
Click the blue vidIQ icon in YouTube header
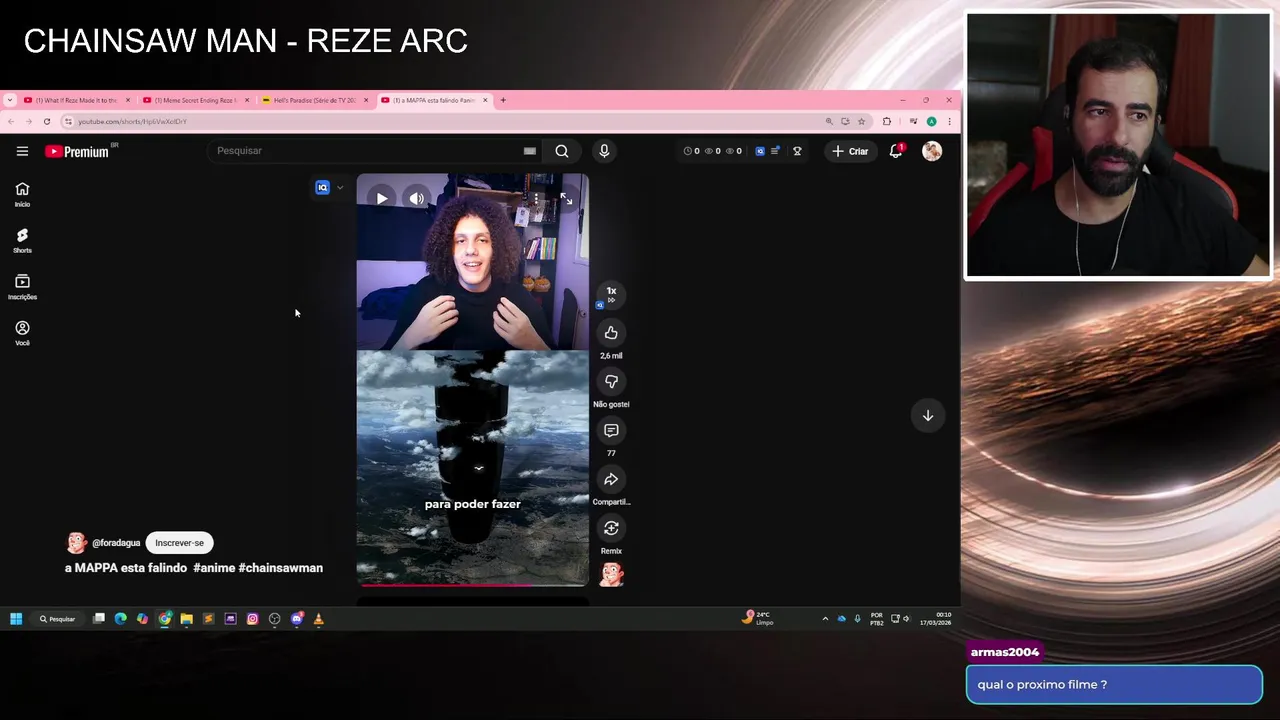pos(760,151)
